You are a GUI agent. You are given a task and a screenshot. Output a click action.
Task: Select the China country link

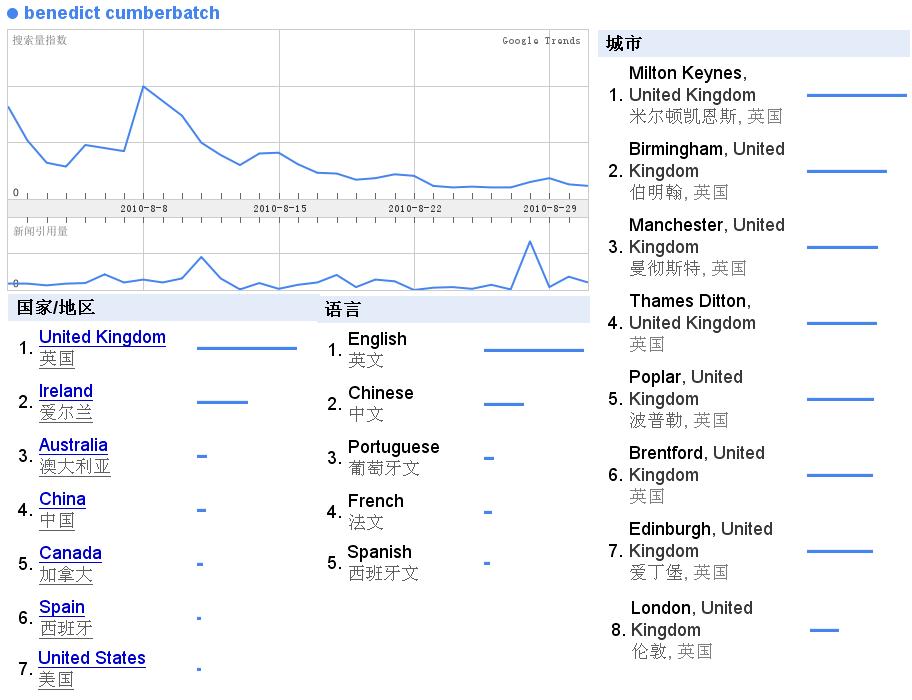(x=62, y=500)
